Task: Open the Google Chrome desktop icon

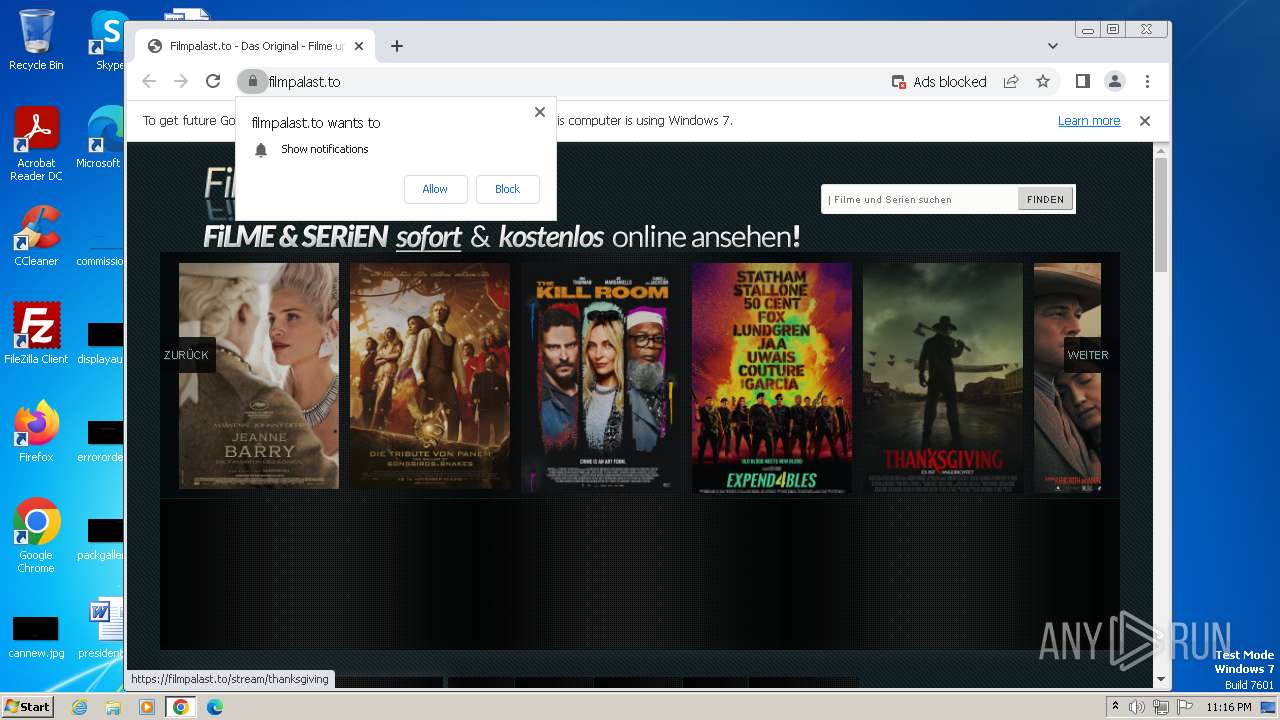Action: (x=36, y=535)
